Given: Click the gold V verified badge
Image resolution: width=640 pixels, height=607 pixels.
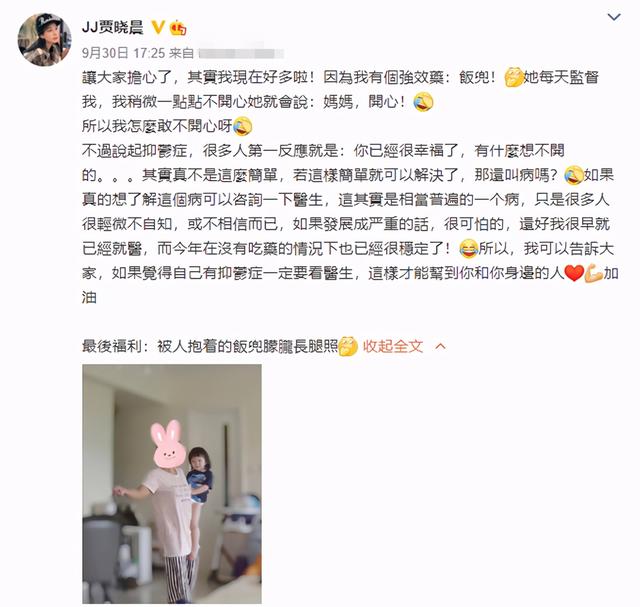Looking at the screenshot, I should click(x=158, y=27).
